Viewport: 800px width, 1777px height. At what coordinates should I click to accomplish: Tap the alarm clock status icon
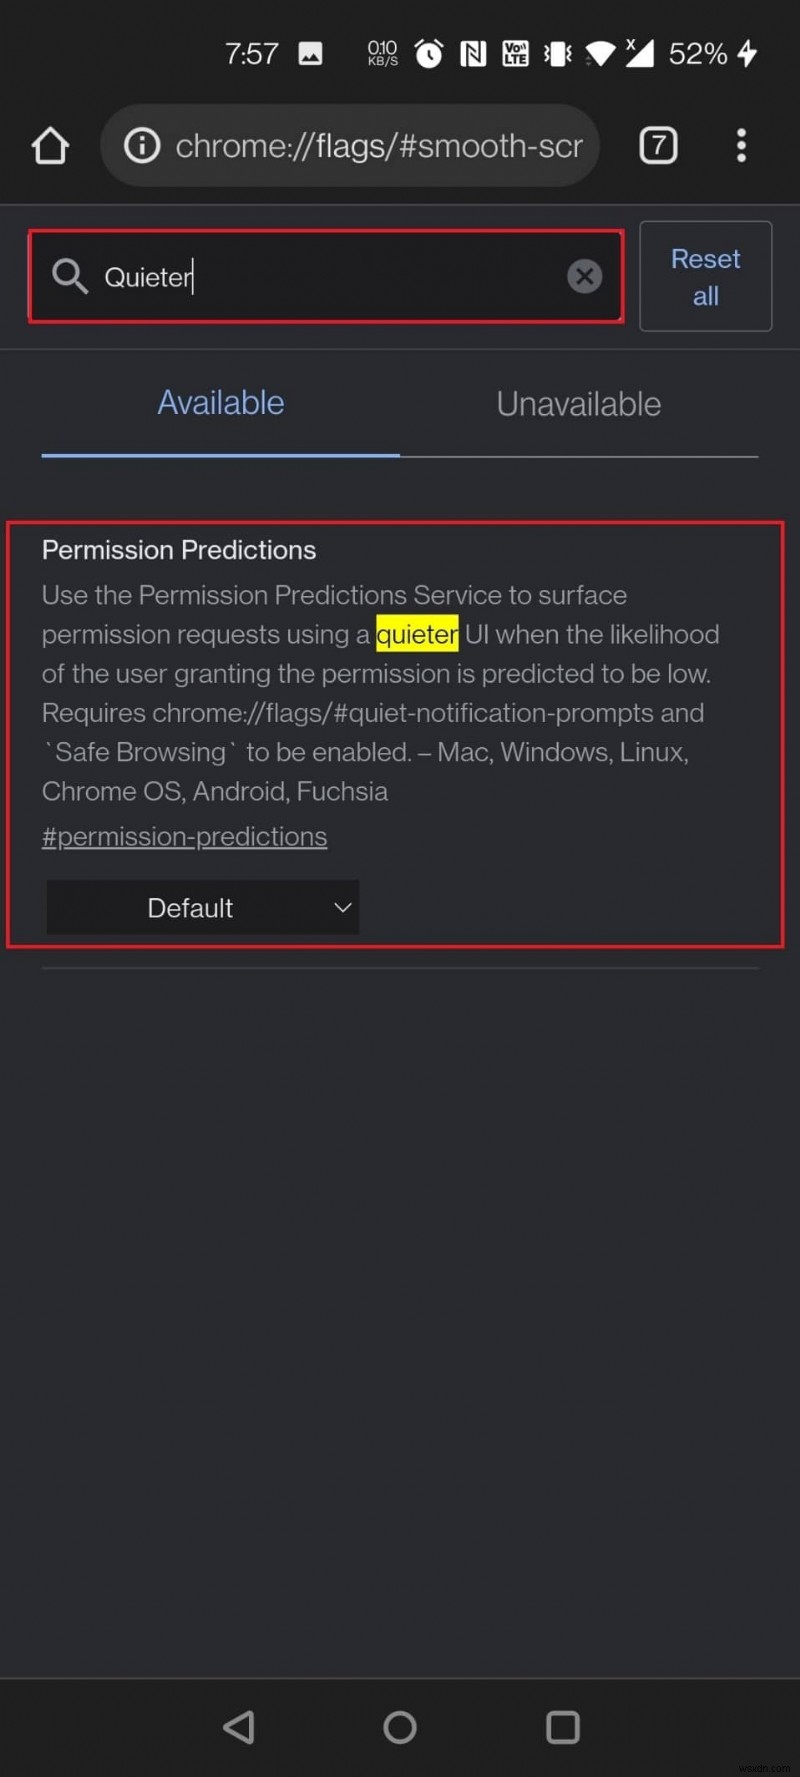coord(429,54)
